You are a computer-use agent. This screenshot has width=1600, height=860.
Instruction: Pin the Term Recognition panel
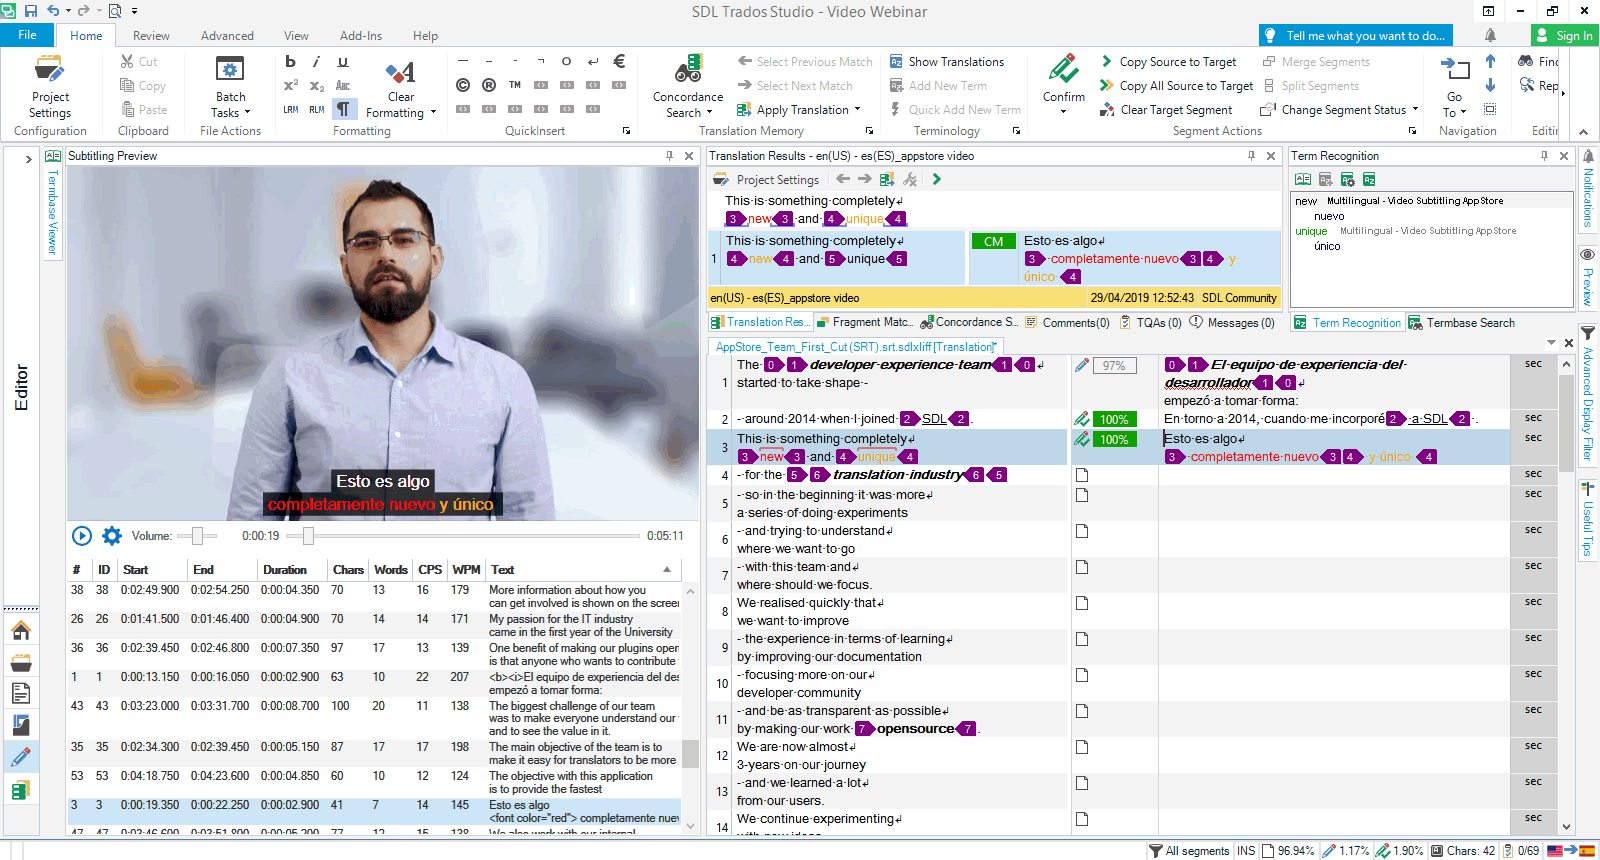coord(1544,156)
